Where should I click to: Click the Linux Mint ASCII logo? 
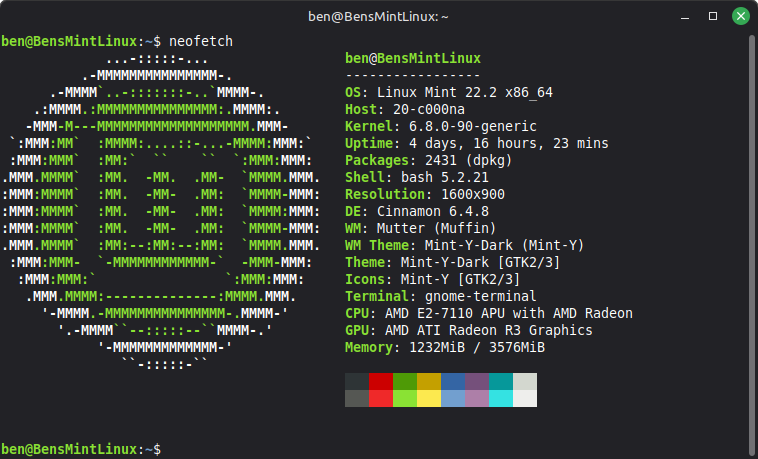point(162,210)
